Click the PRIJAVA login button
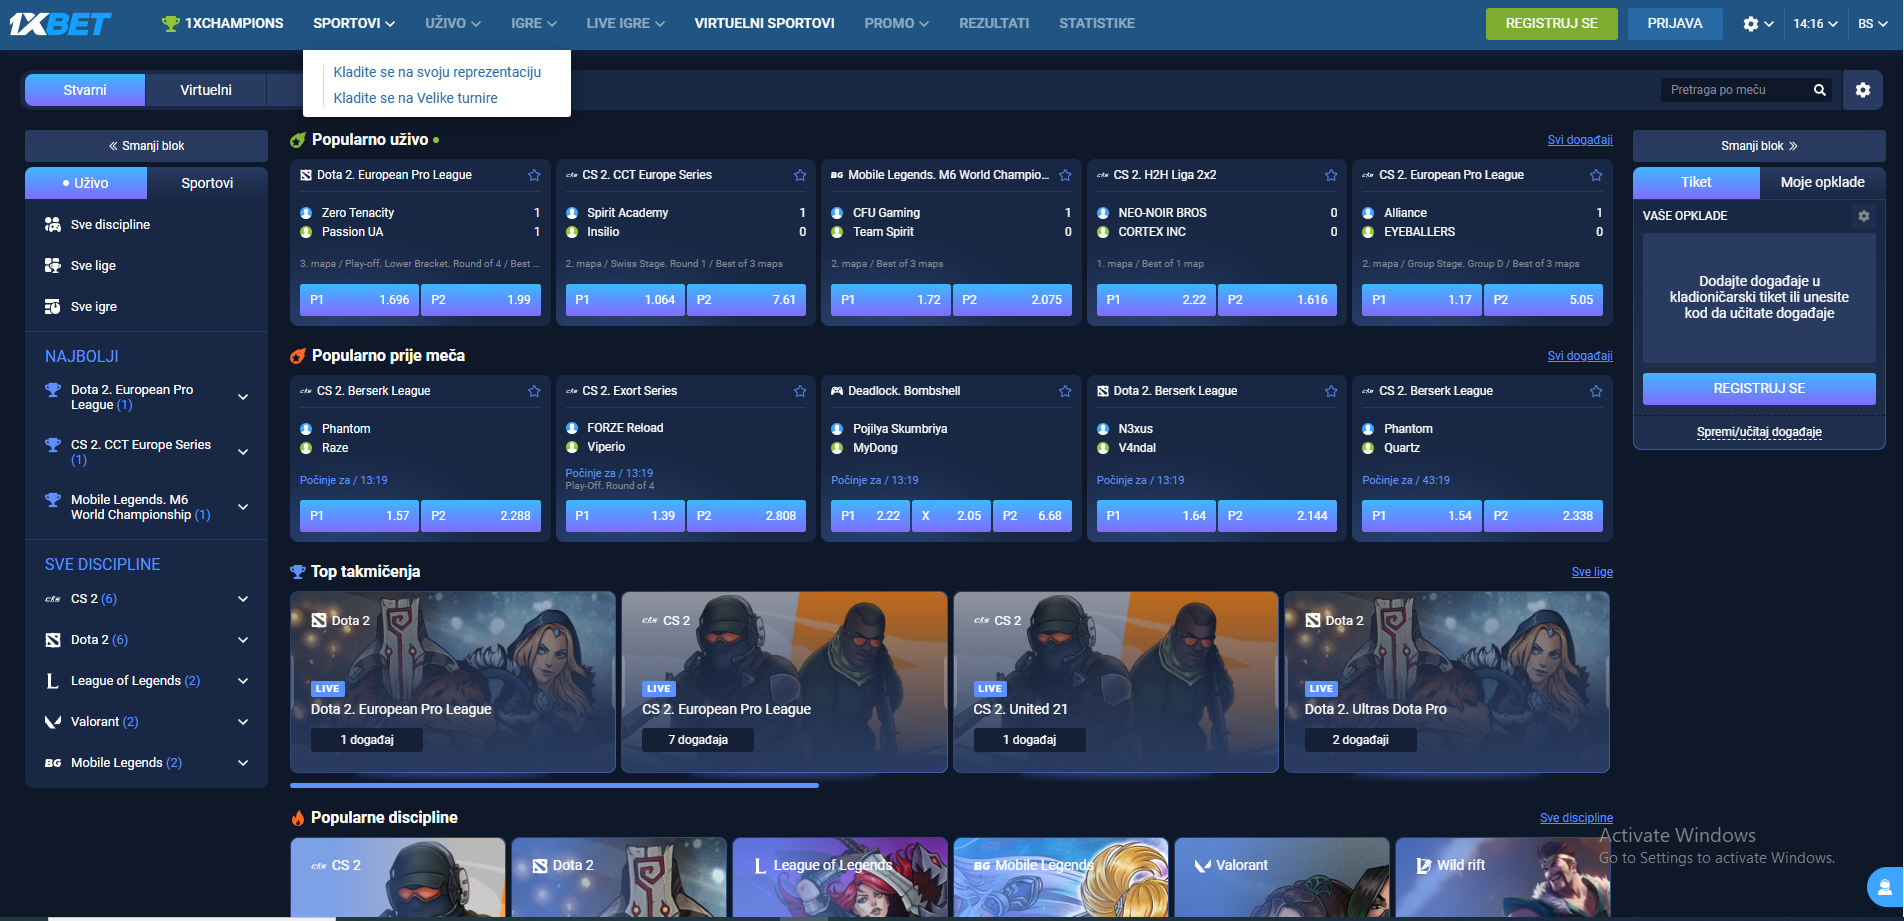 [x=1675, y=23]
